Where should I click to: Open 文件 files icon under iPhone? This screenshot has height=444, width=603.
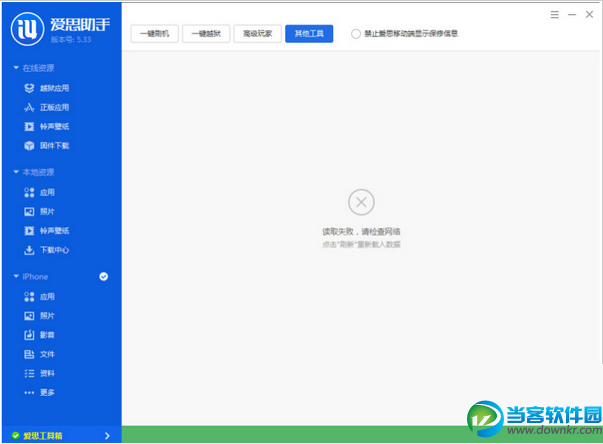click(x=29, y=354)
